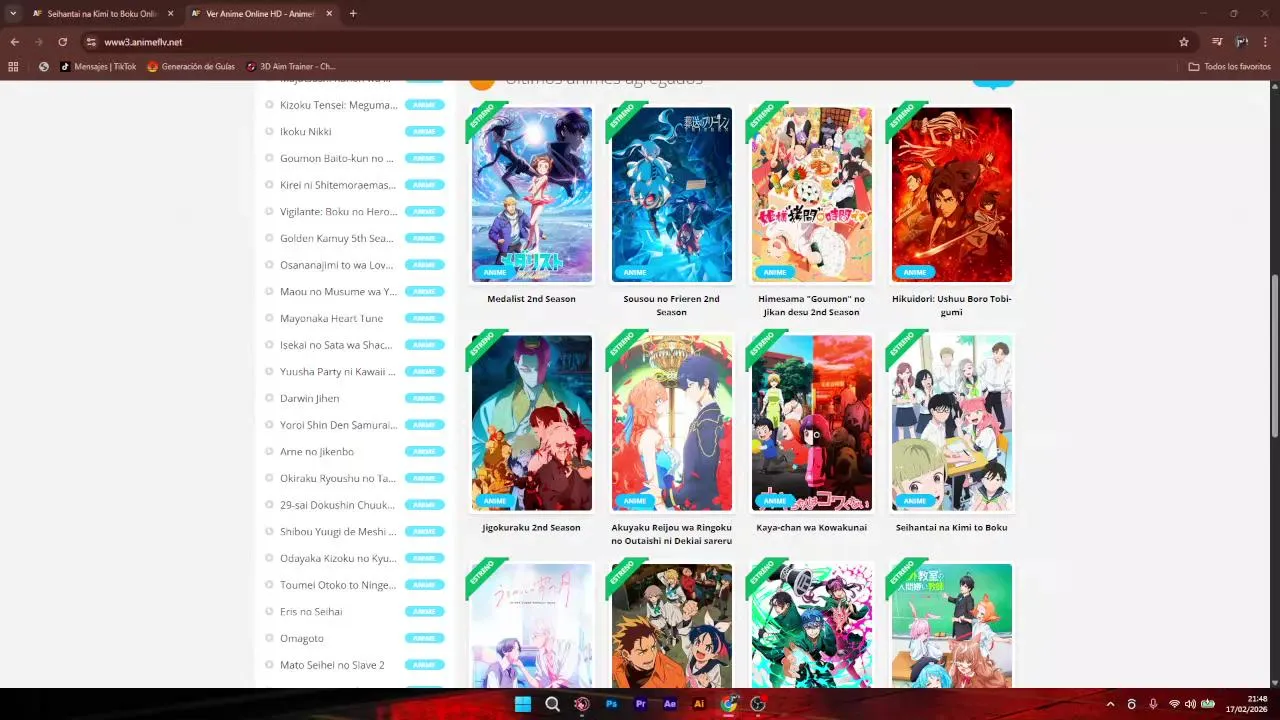Open Sousou no Frieren 2nd Season poster
The height and width of the screenshot is (720, 1280).
(672, 195)
